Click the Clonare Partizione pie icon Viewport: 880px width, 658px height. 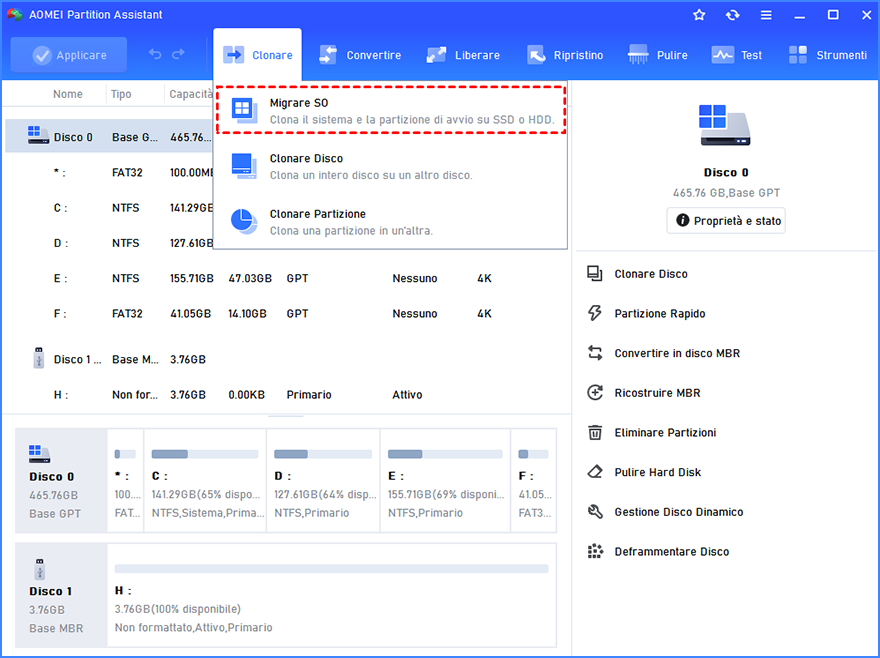click(x=244, y=222)
